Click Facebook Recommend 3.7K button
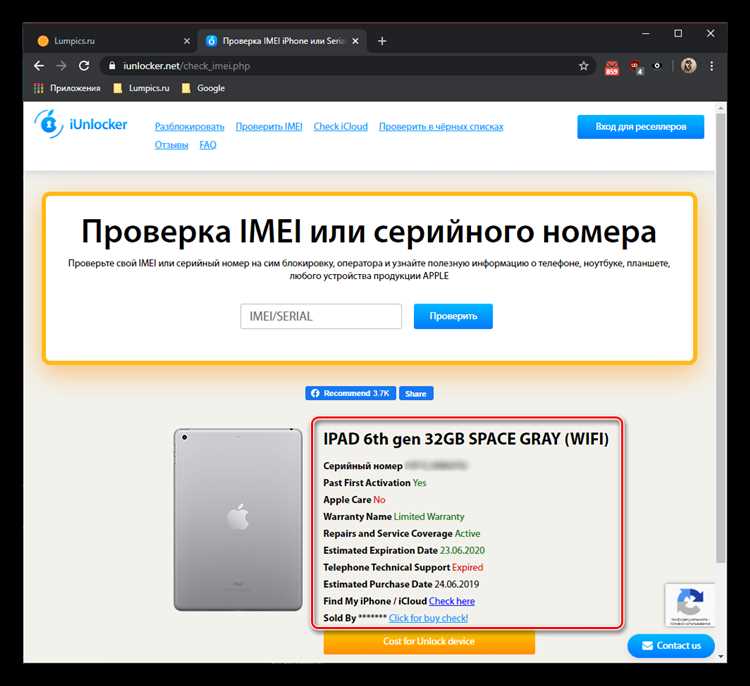This screenshot has width=750, height=686. [x=351, y=393]
